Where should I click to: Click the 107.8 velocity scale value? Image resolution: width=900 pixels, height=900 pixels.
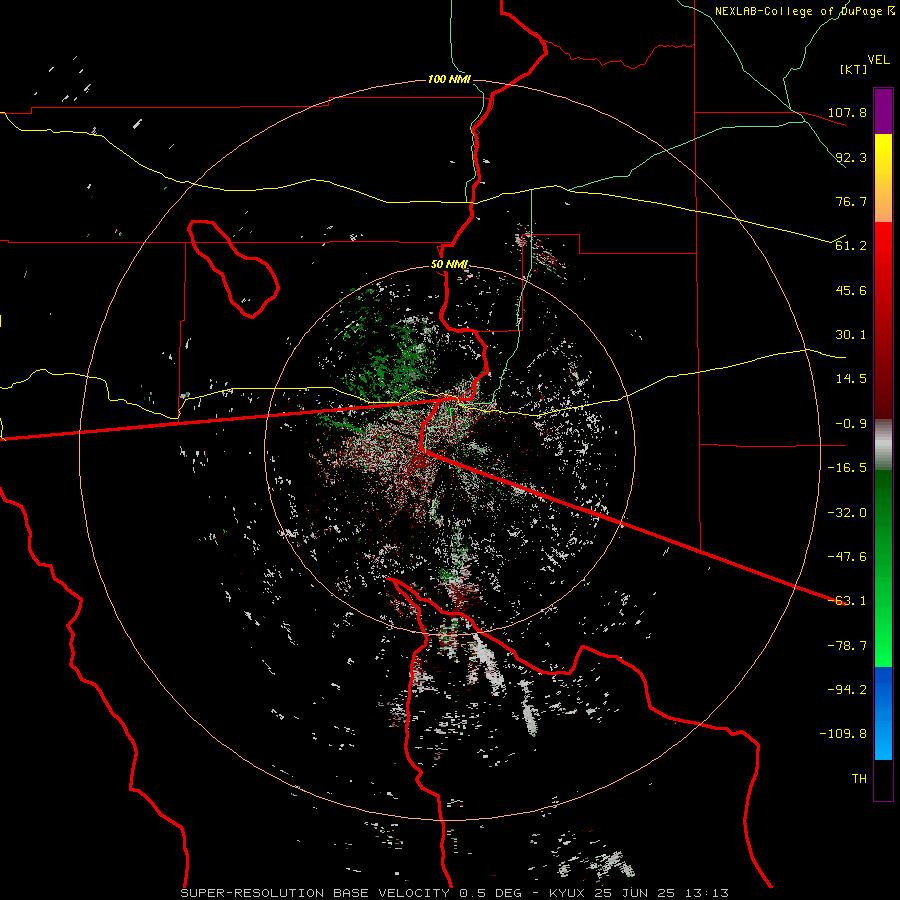(847, 112)
